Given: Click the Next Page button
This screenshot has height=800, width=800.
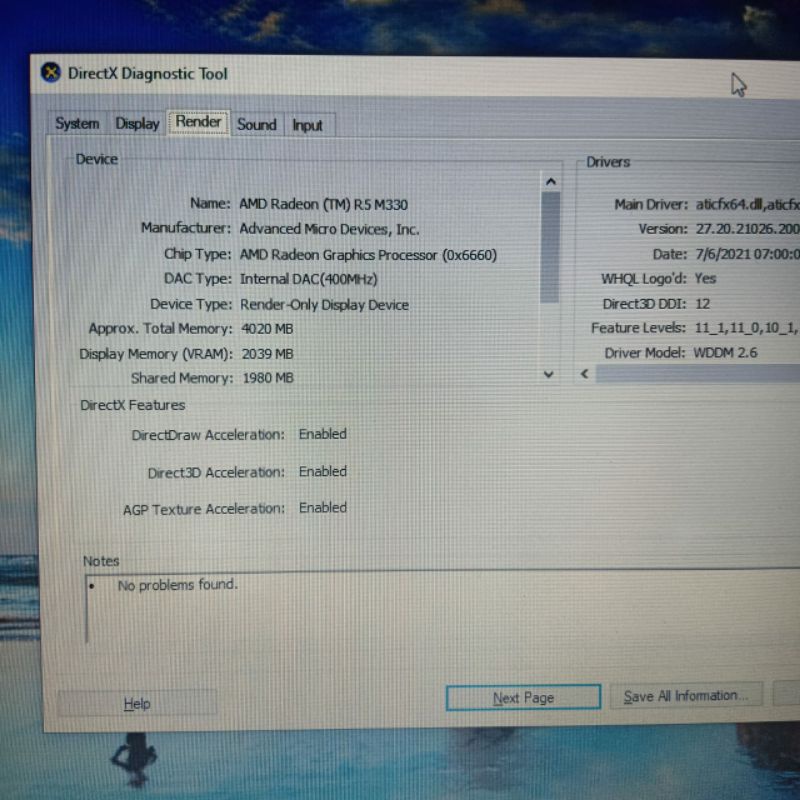Looking at the screenshot, I should pos(523,698).
